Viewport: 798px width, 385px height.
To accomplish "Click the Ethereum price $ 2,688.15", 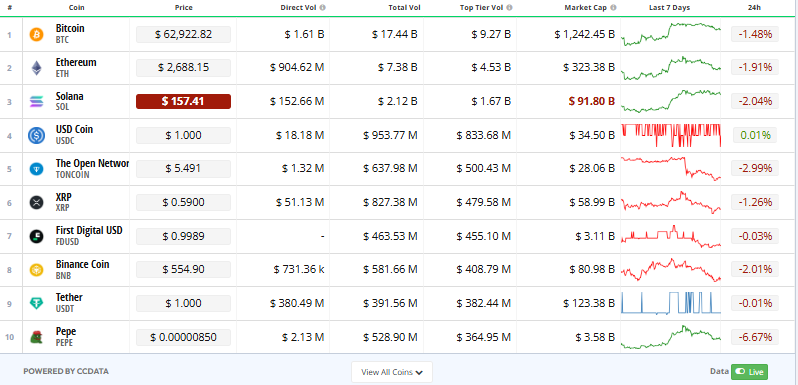I will (x=183, y=68).
